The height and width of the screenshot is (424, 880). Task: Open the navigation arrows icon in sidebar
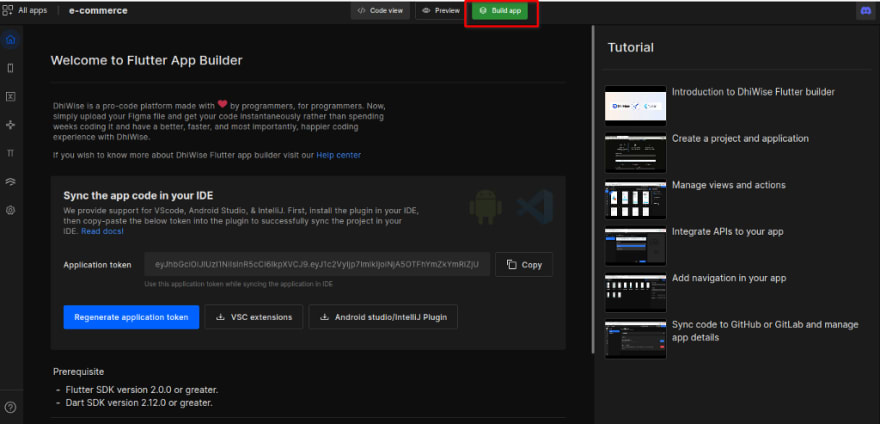pyautogui.click(x=10, y=125)
